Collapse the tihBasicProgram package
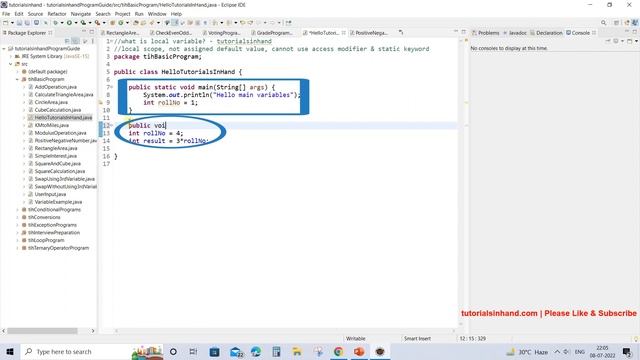This screenshot has width=640, height=360. coord(18,79)
